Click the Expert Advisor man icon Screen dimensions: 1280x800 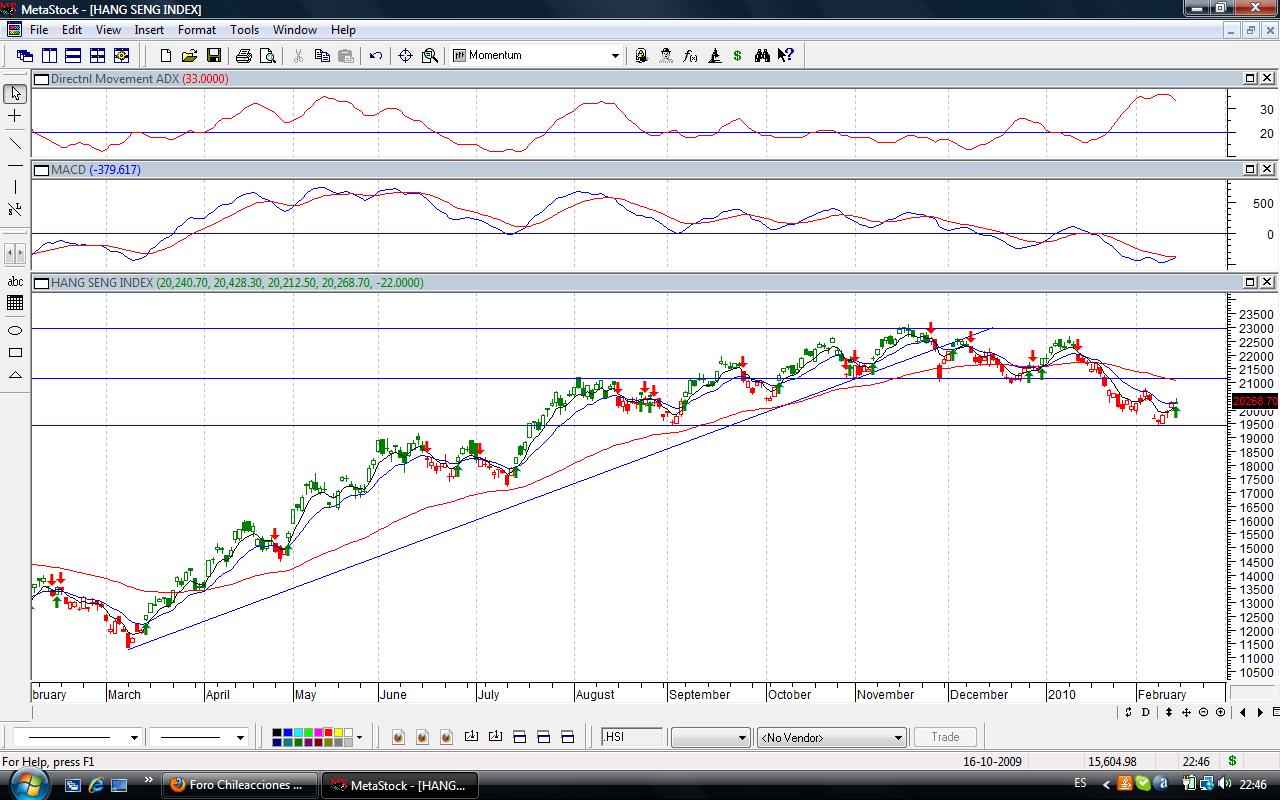click(x=666, y=56)
